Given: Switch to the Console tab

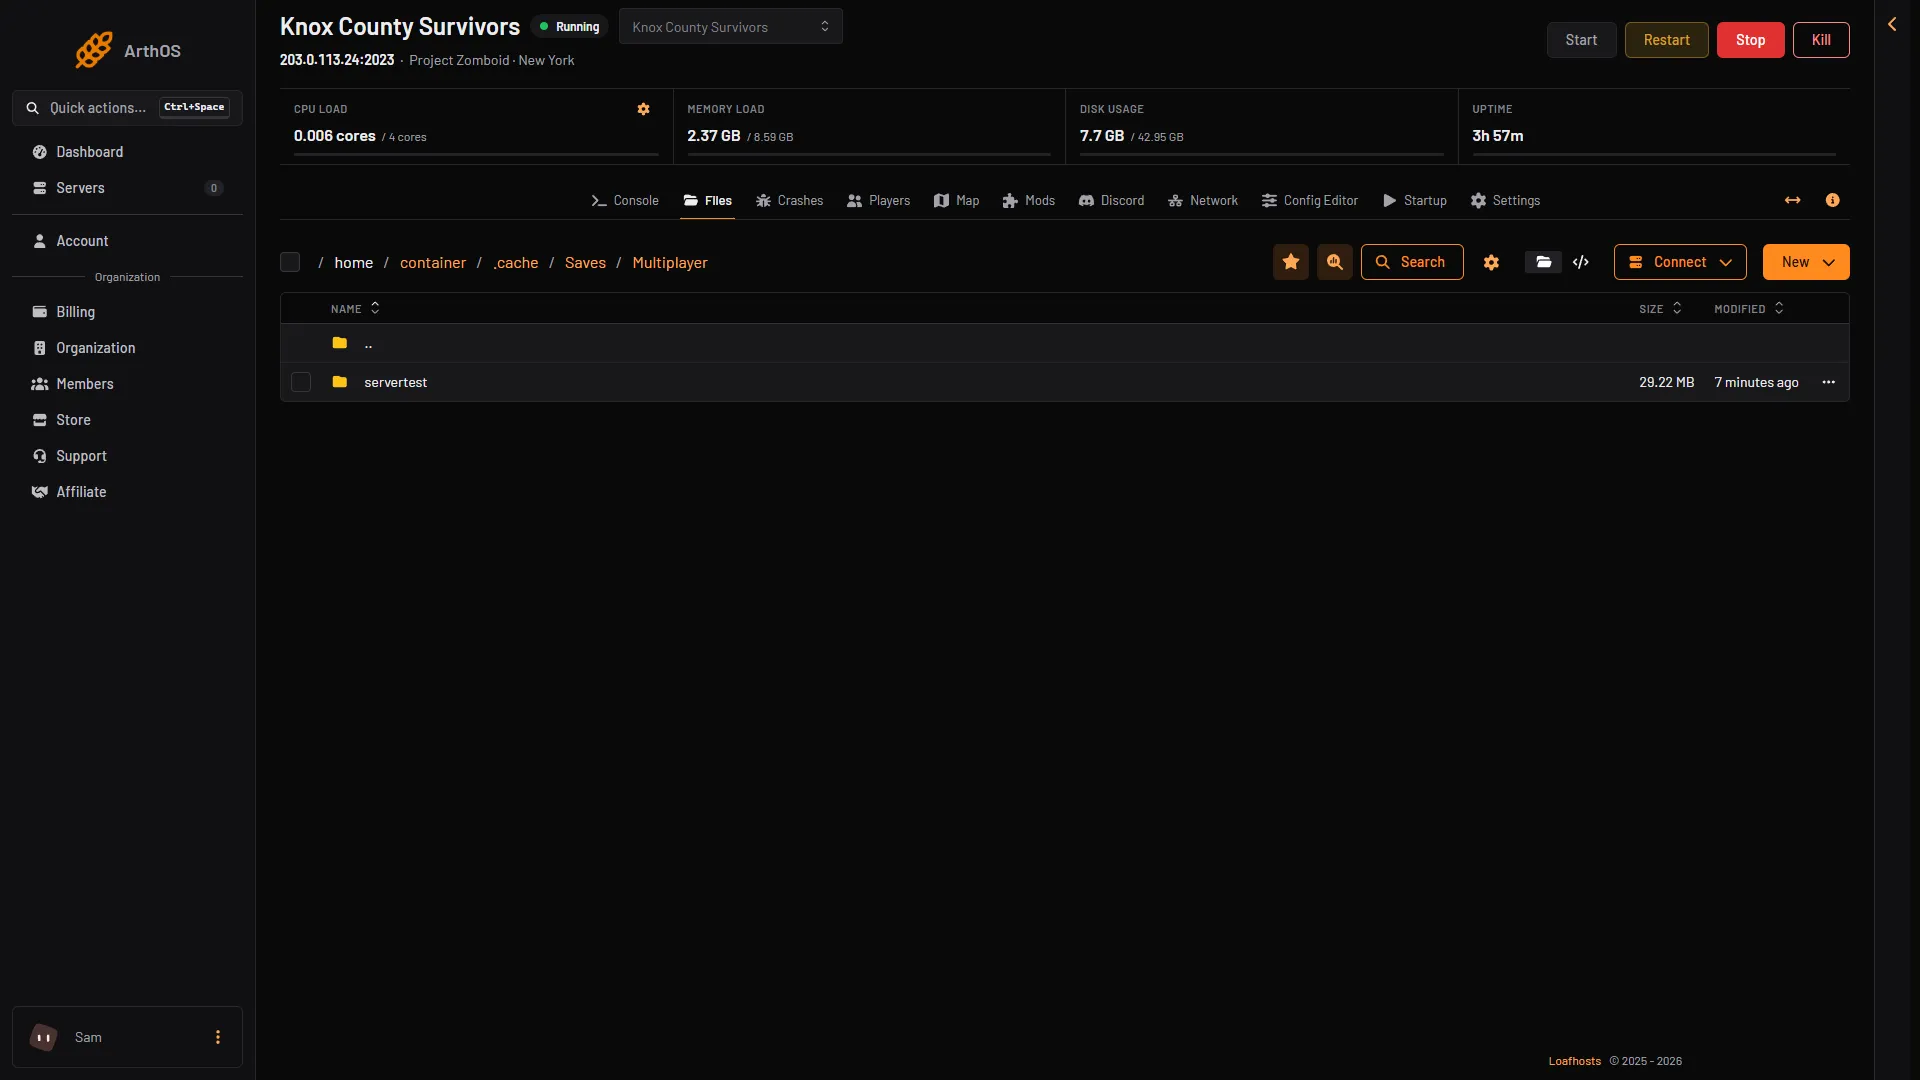Looking at the screenshot, I should point(625,200).
